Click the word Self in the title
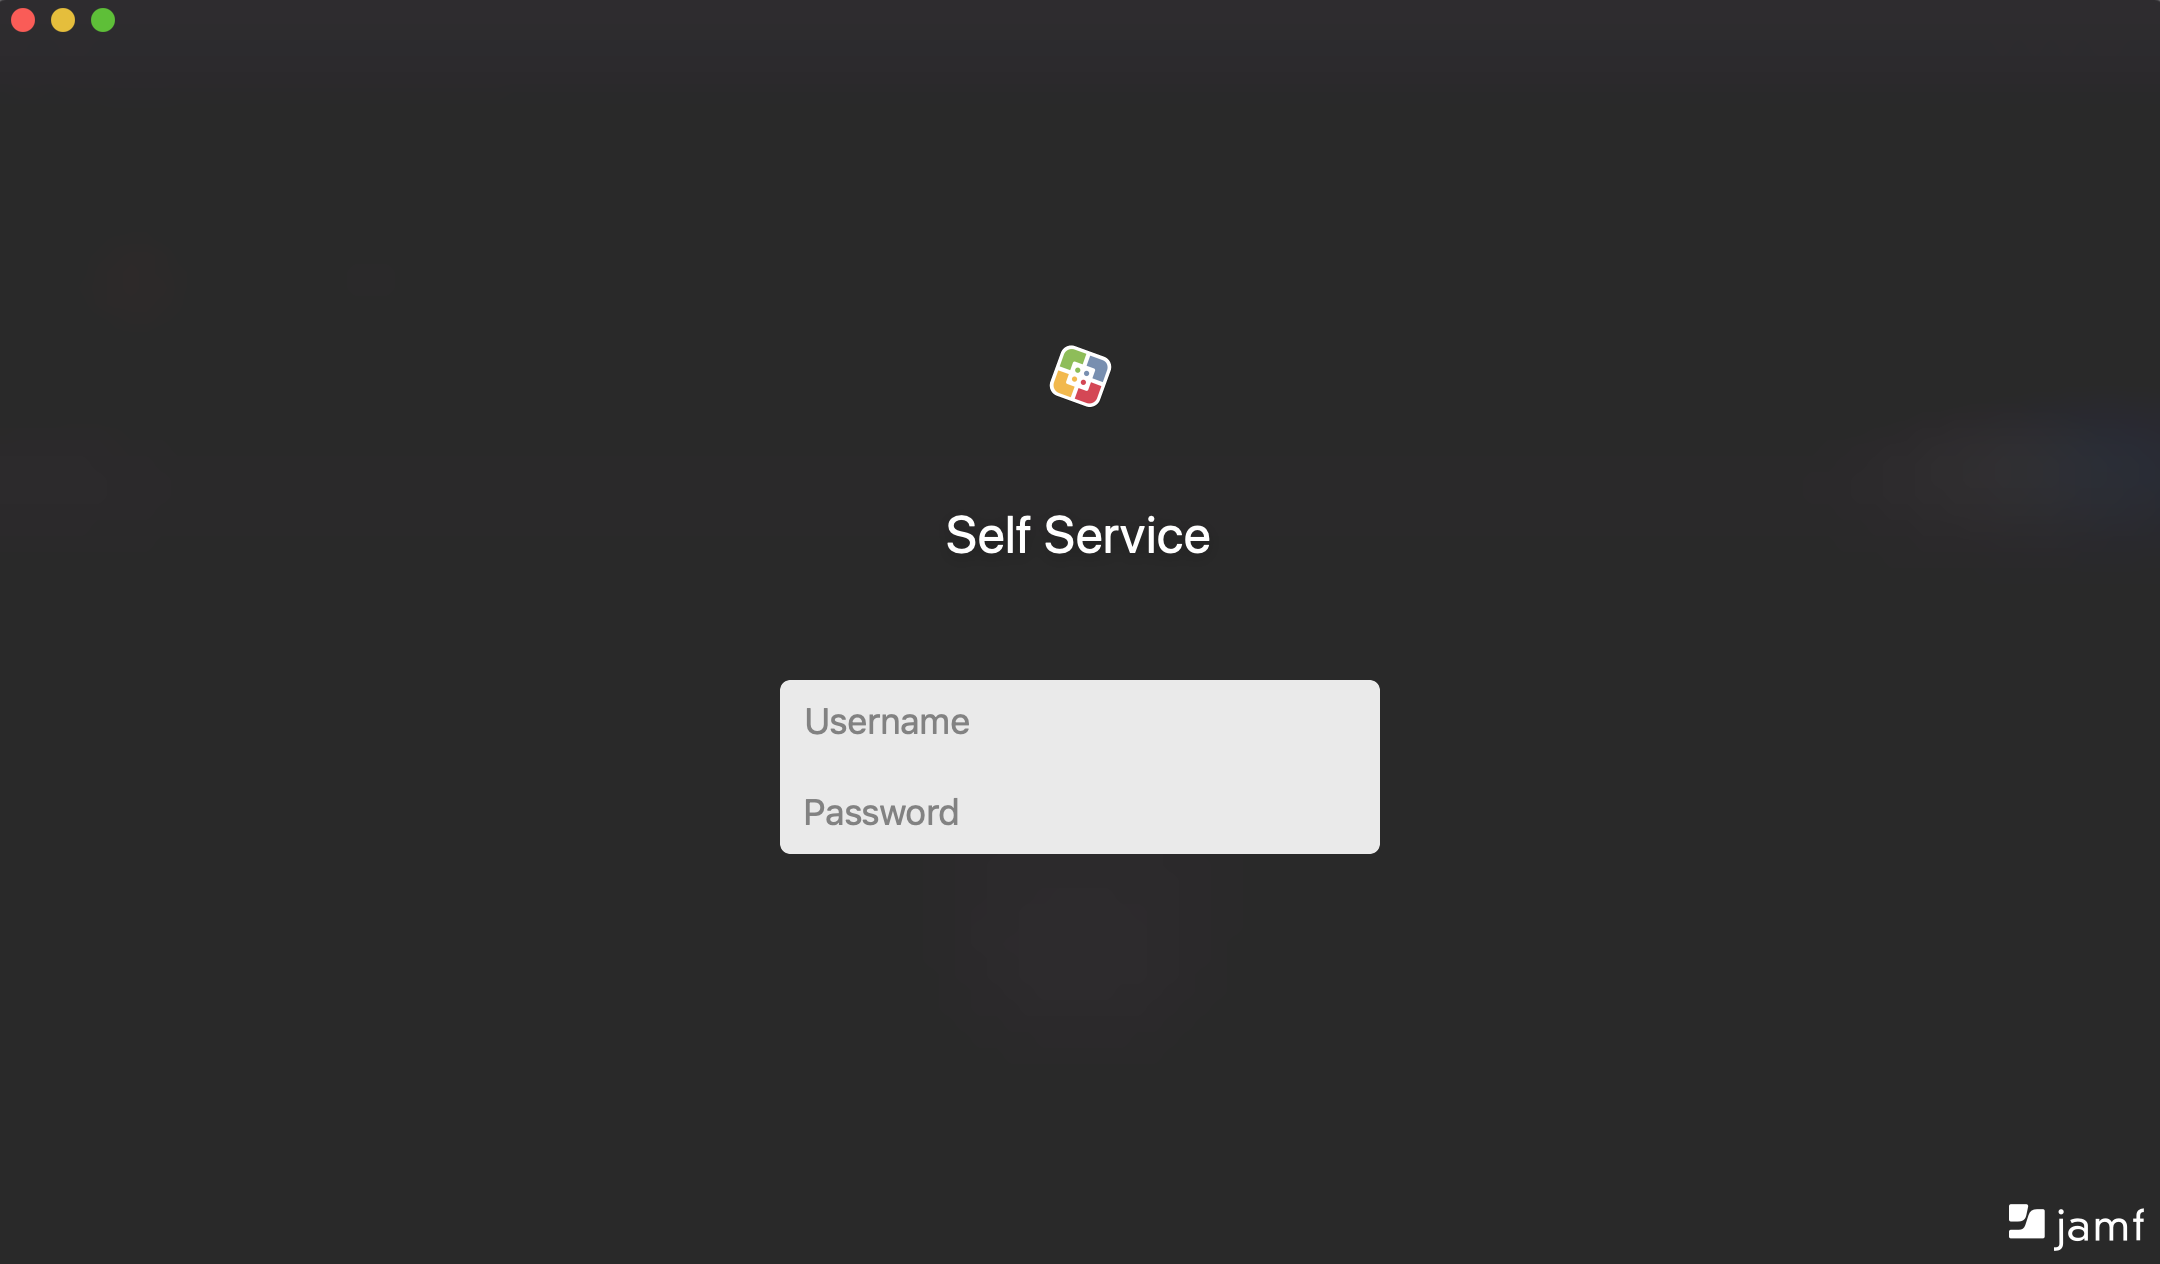This screenshot has height=1264, width=2160. click(x=988, y=535)
